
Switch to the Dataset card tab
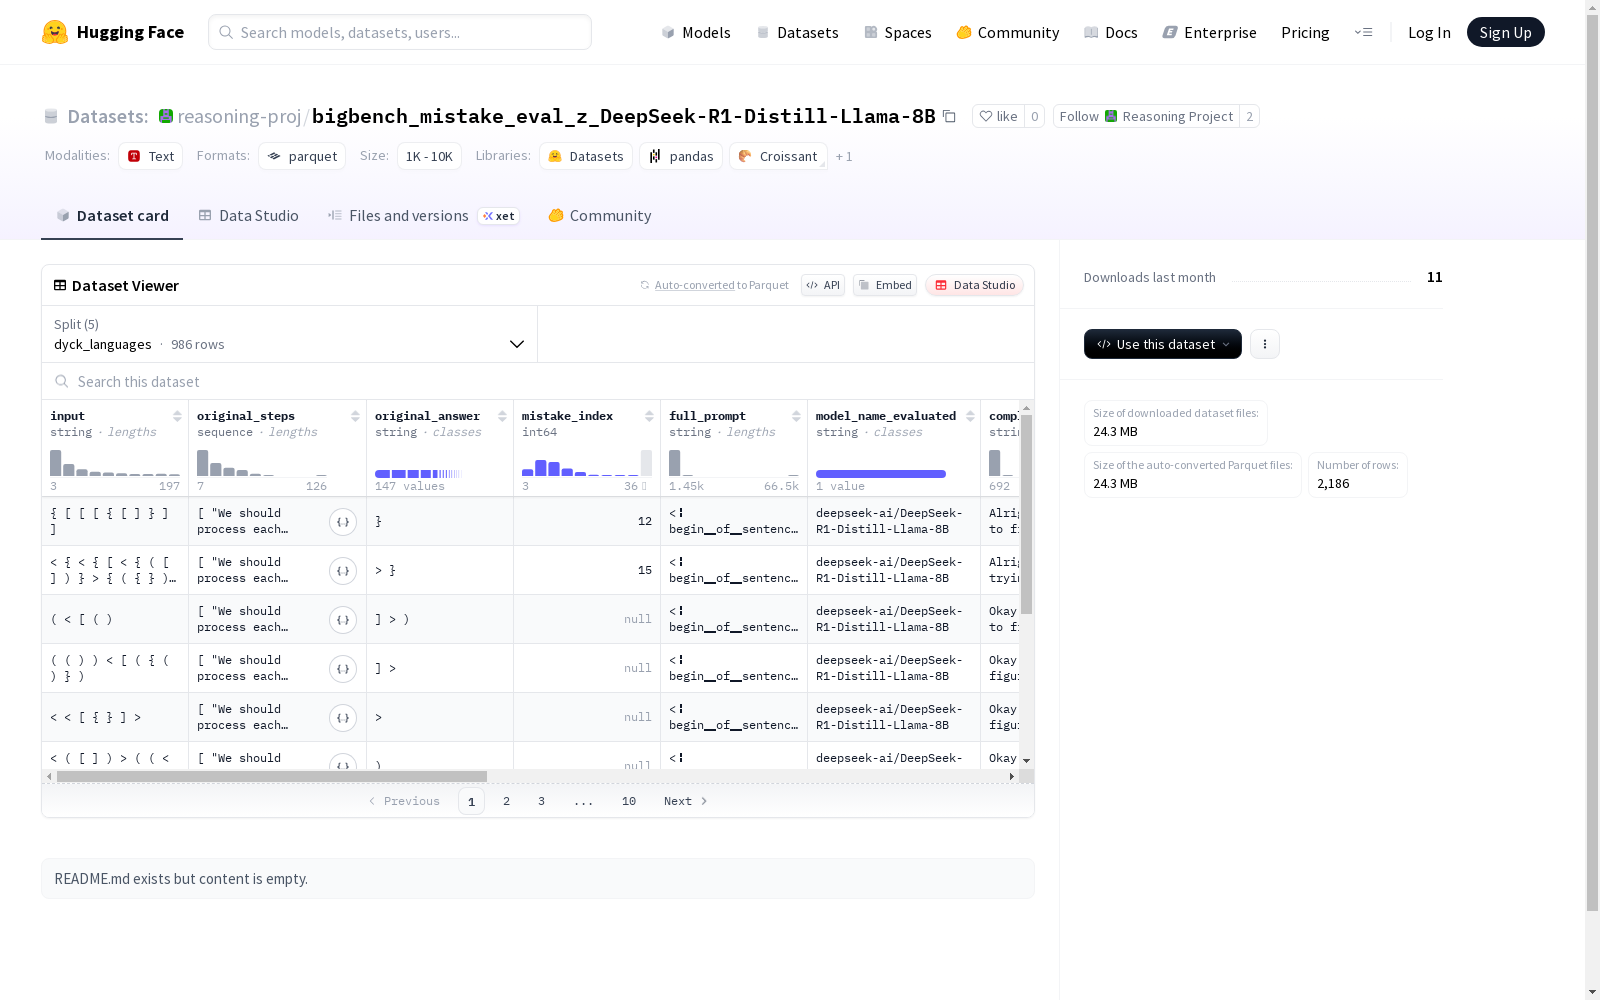(x=112, y=216)
